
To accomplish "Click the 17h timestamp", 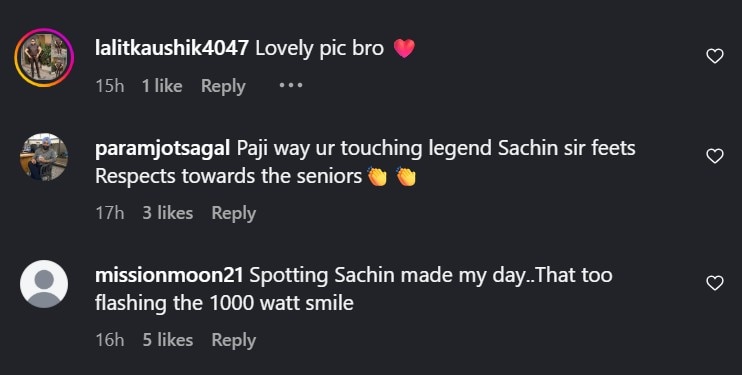I will [110, 213].
